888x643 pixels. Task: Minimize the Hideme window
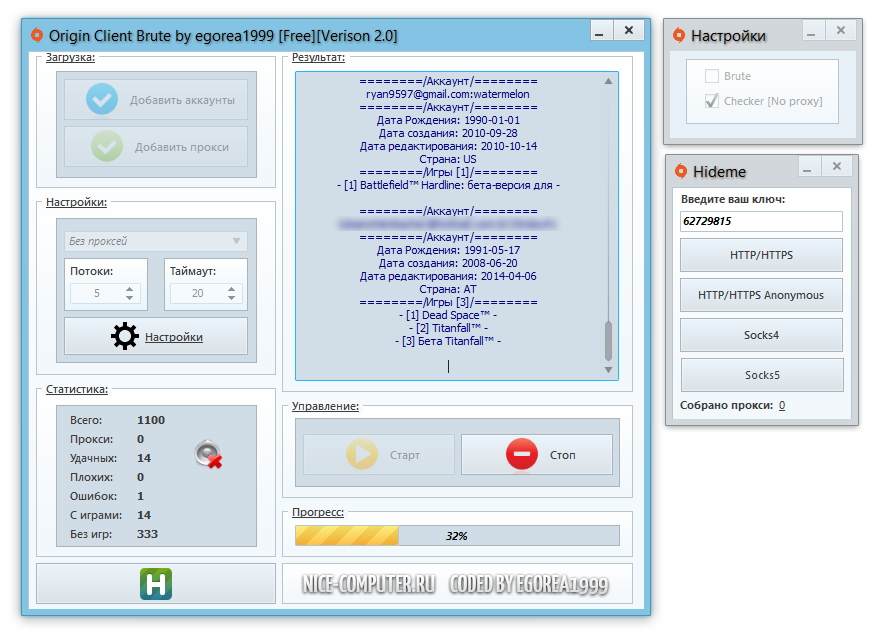pyautogui.click(x=808, y=168)
